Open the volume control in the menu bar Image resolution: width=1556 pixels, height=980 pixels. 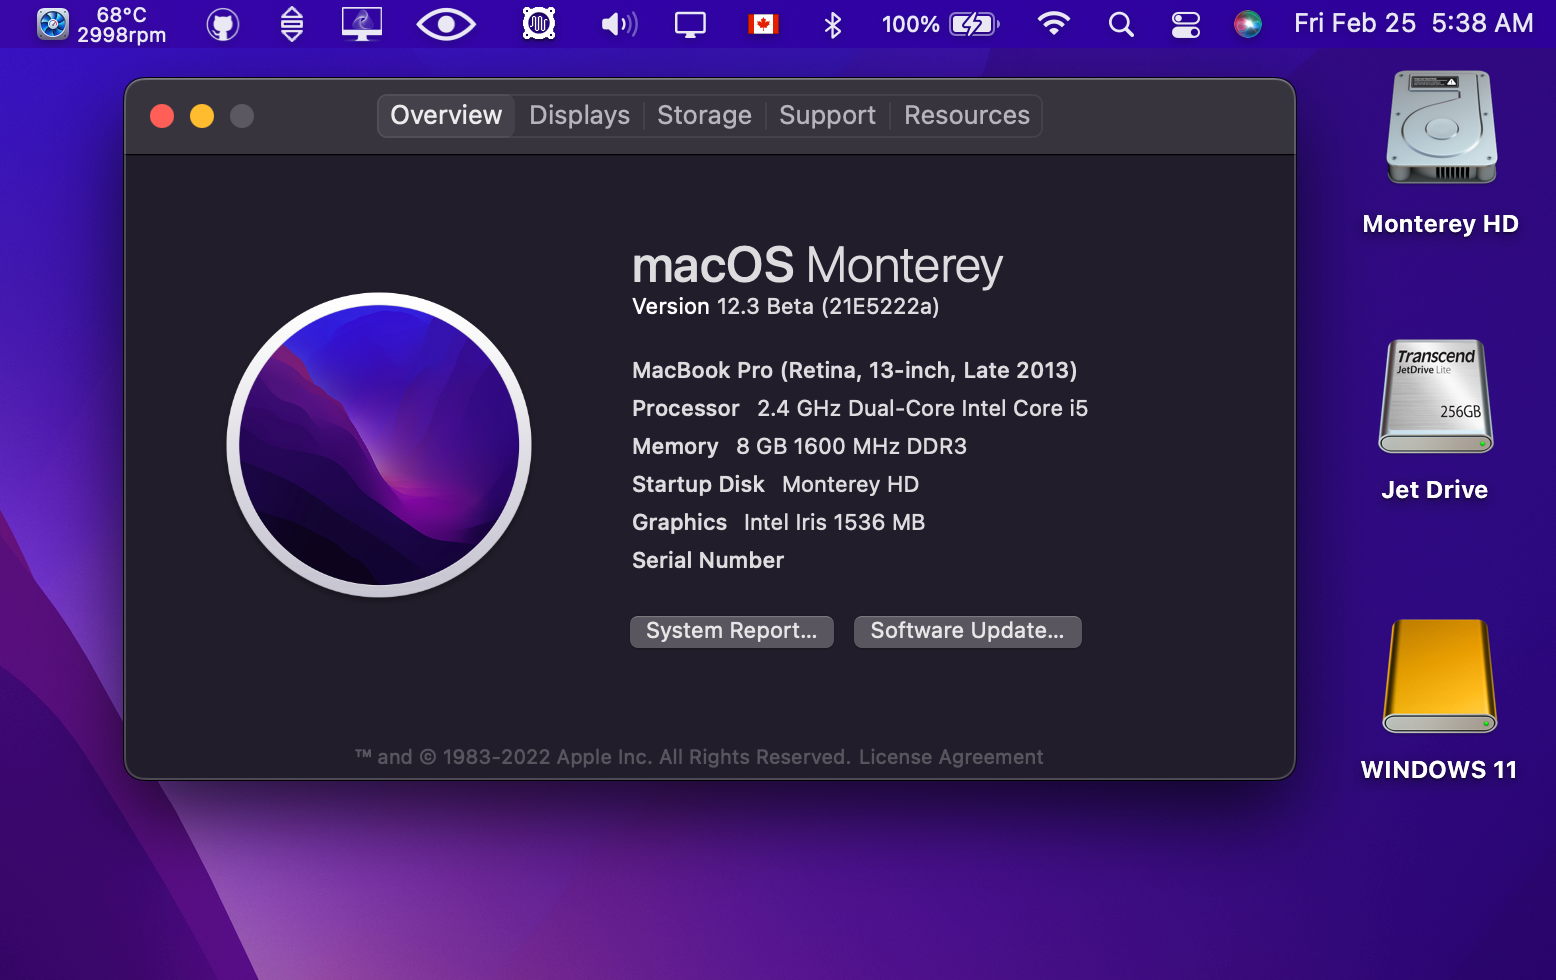click(x=619, y=24)
